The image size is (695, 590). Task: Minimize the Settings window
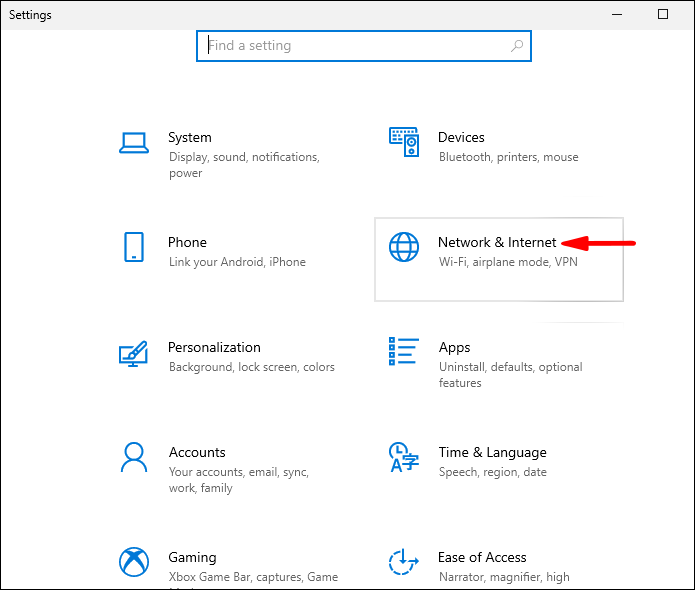click(x=616, y=15)
